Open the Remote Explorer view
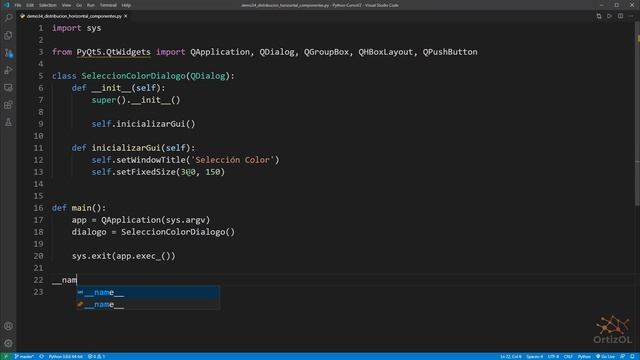The image size is (640, 360). pos(8,88)
